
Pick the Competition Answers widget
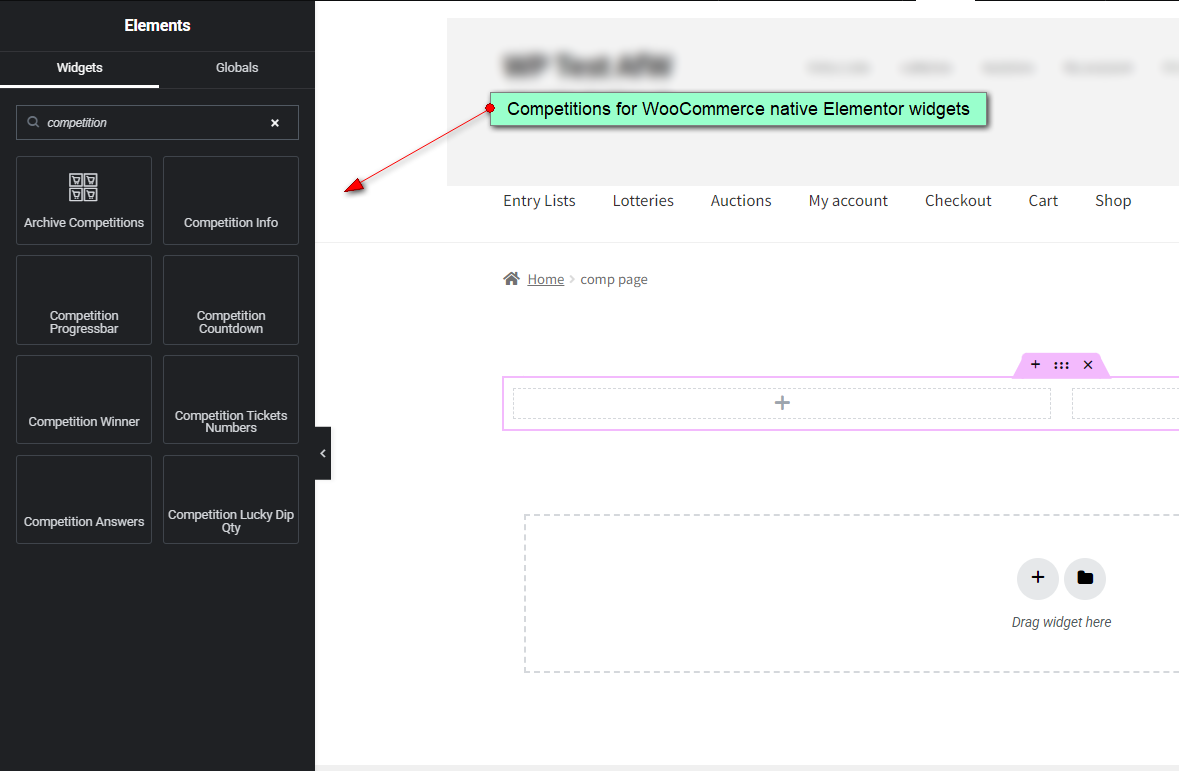pos(83,499)
